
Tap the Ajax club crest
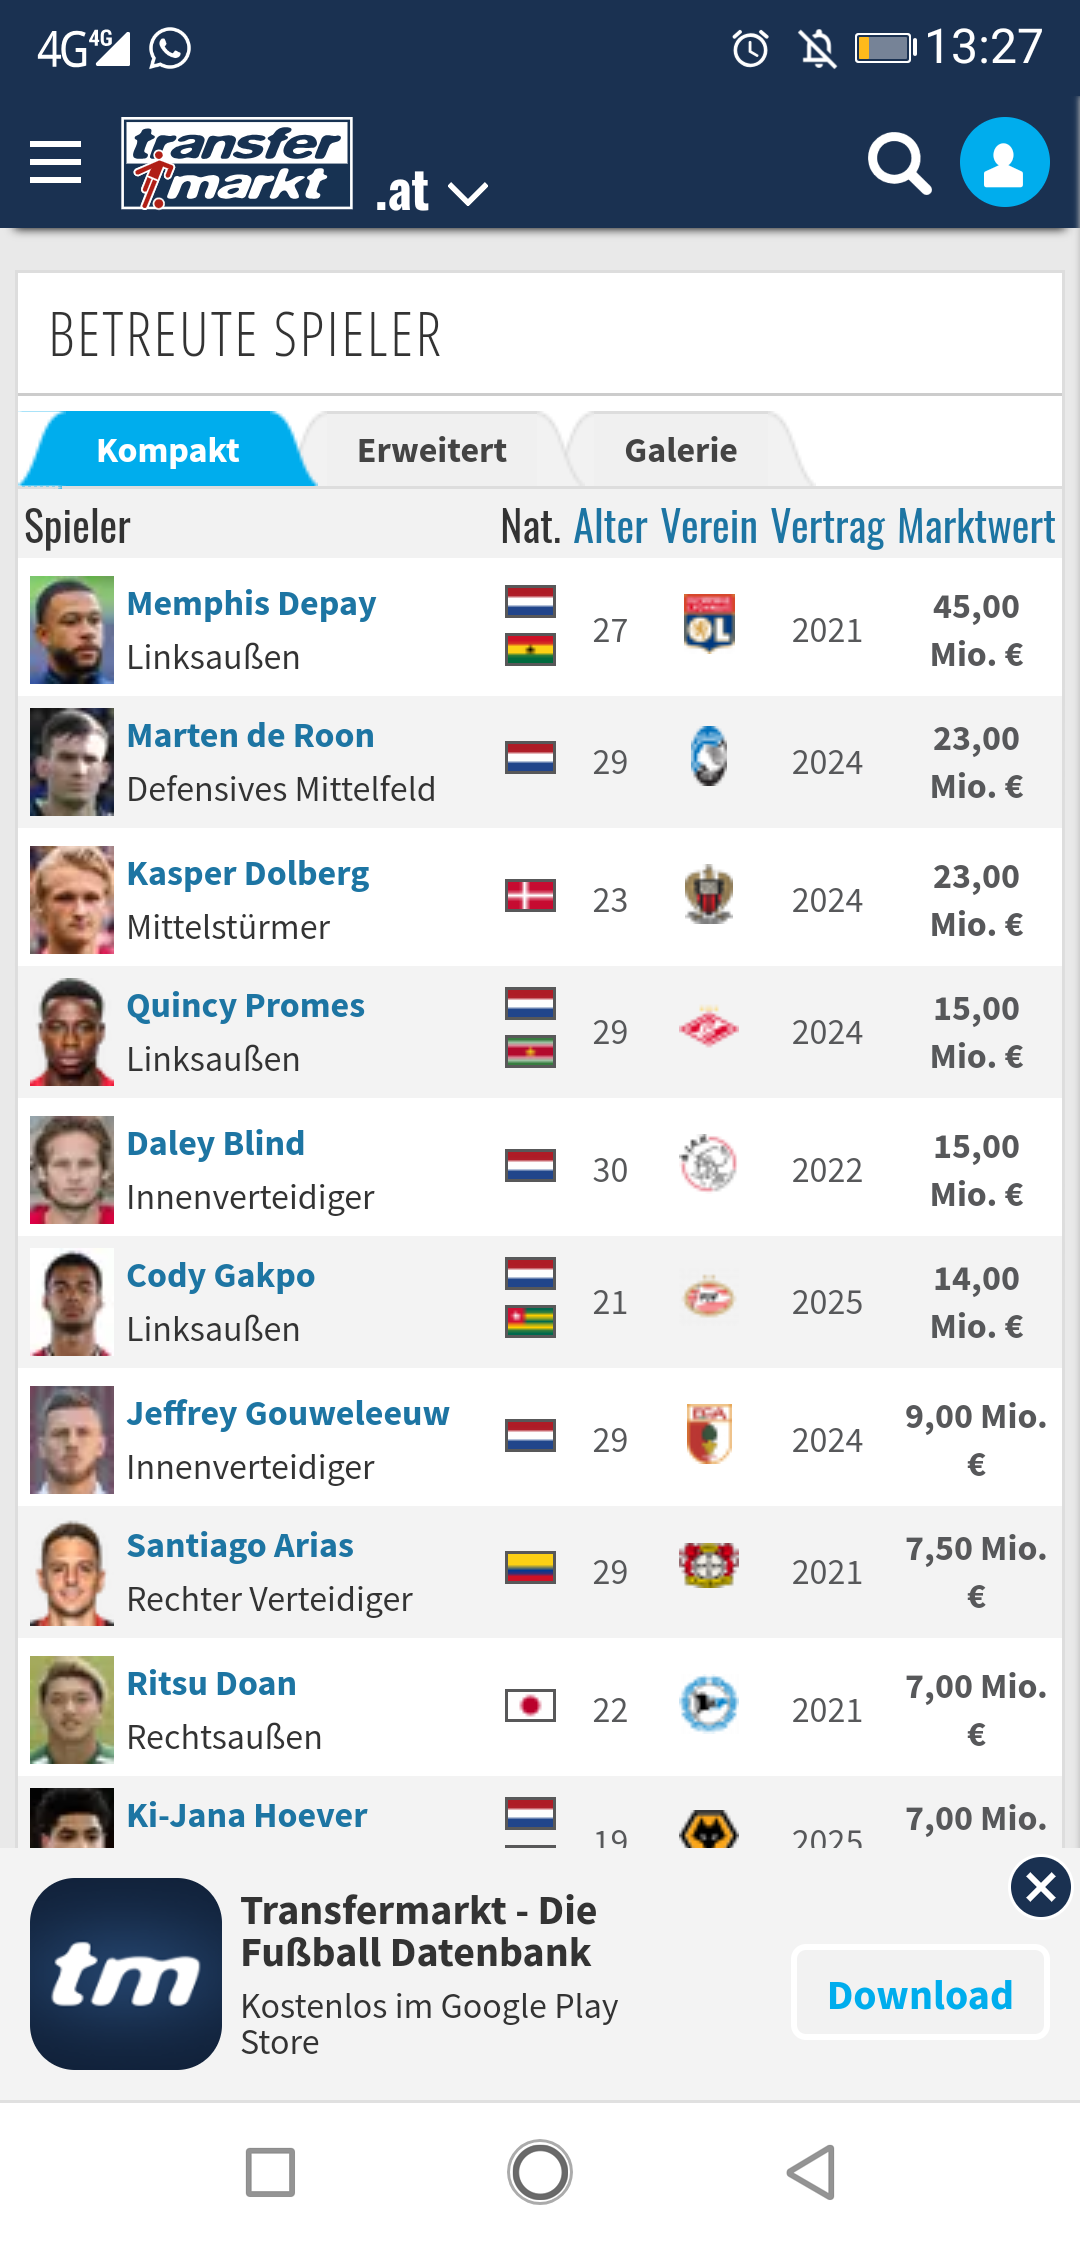[x=709, y=1164]
